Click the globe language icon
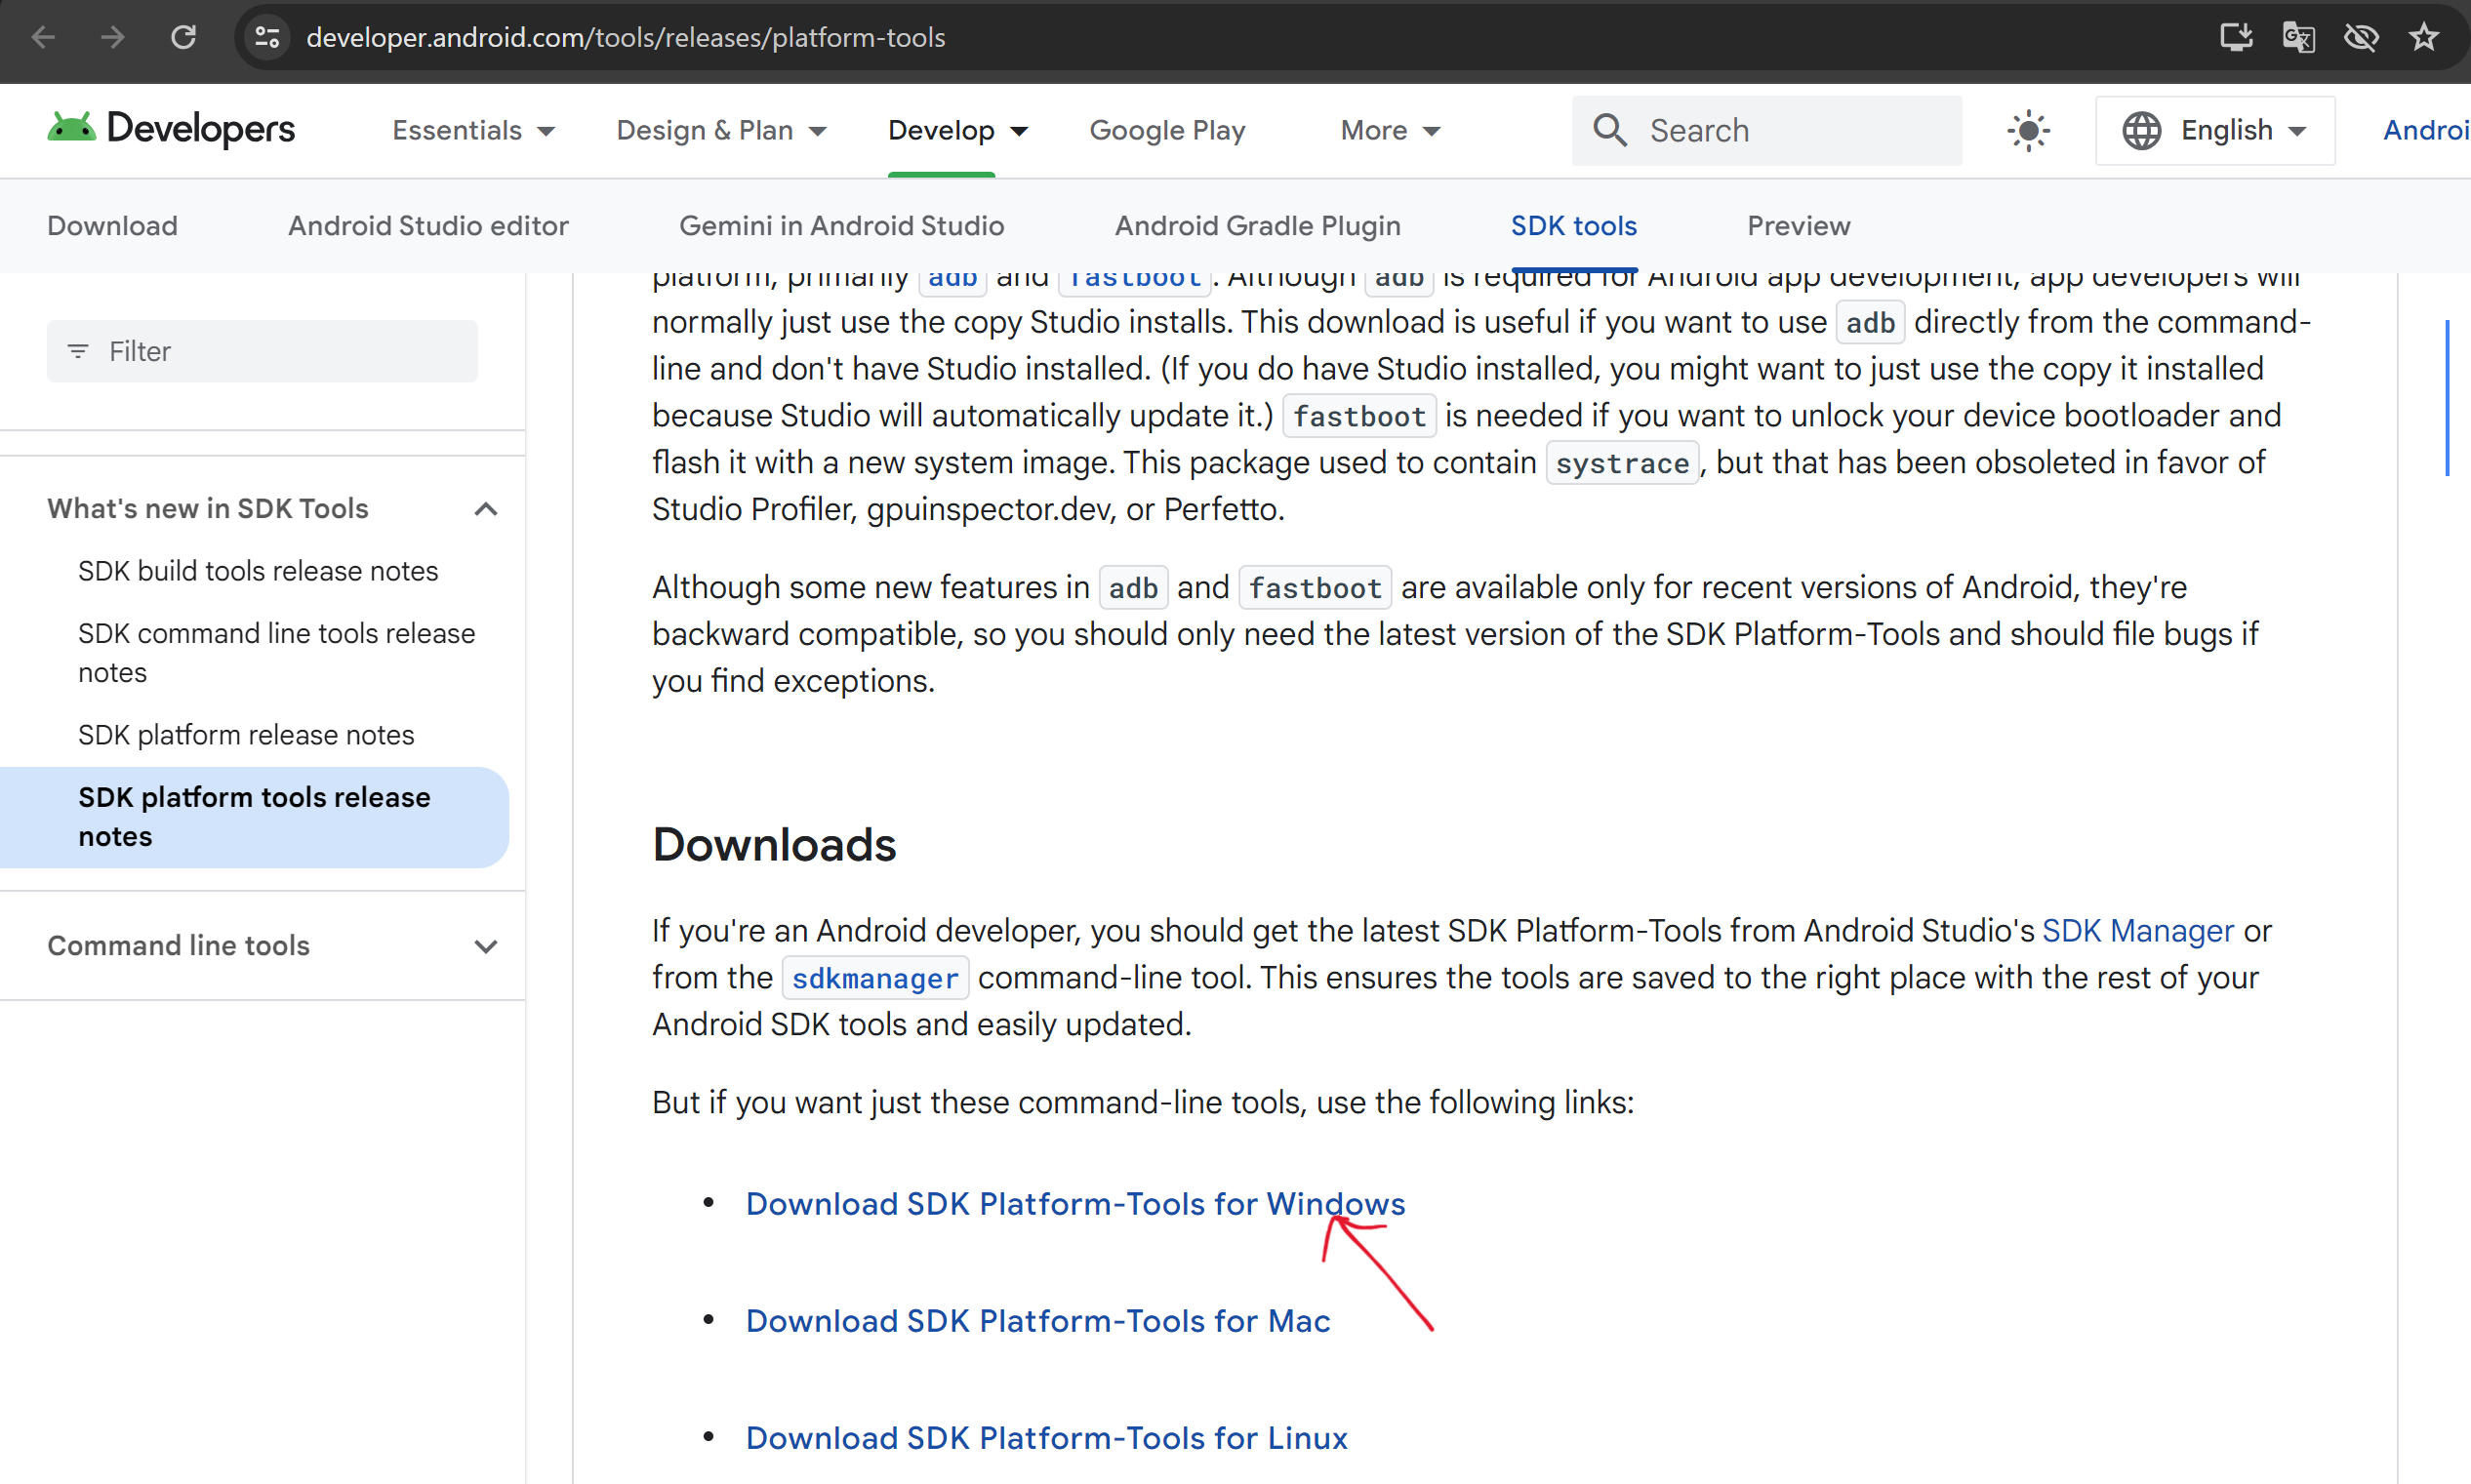Viewport: 2471px width, 1484px height. [2142, 131]
